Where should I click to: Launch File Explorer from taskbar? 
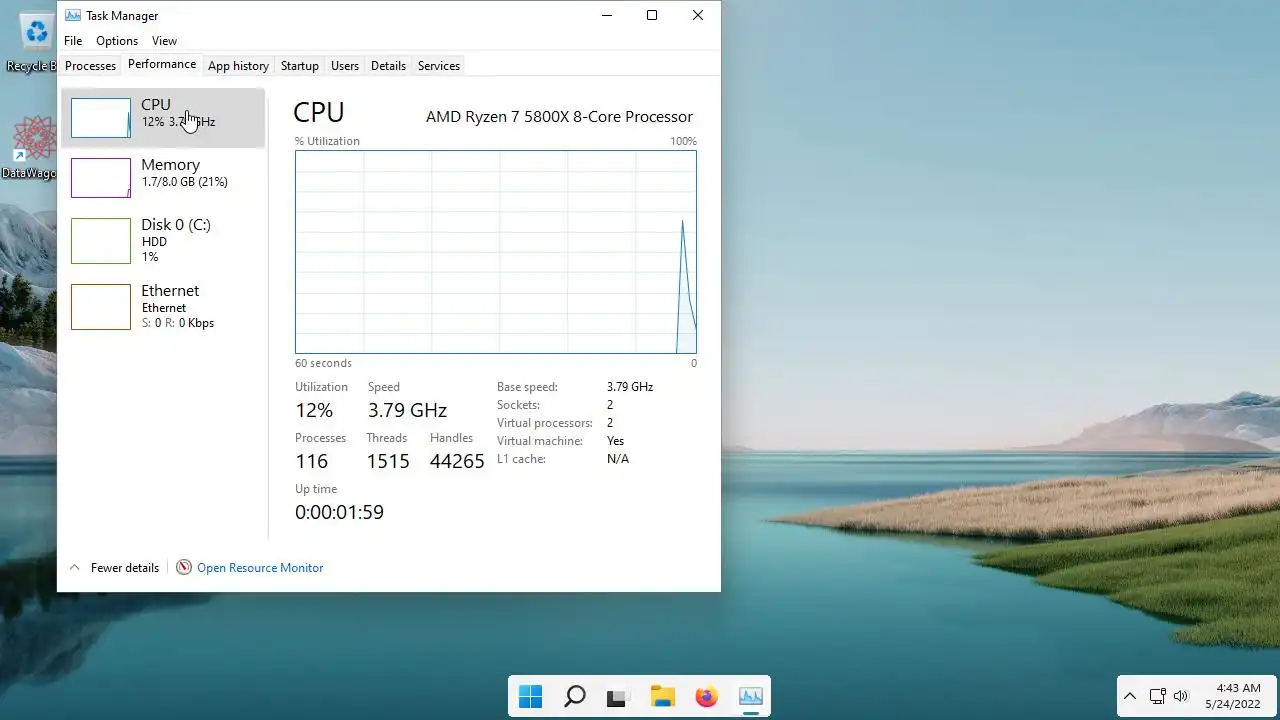[663, 696]
